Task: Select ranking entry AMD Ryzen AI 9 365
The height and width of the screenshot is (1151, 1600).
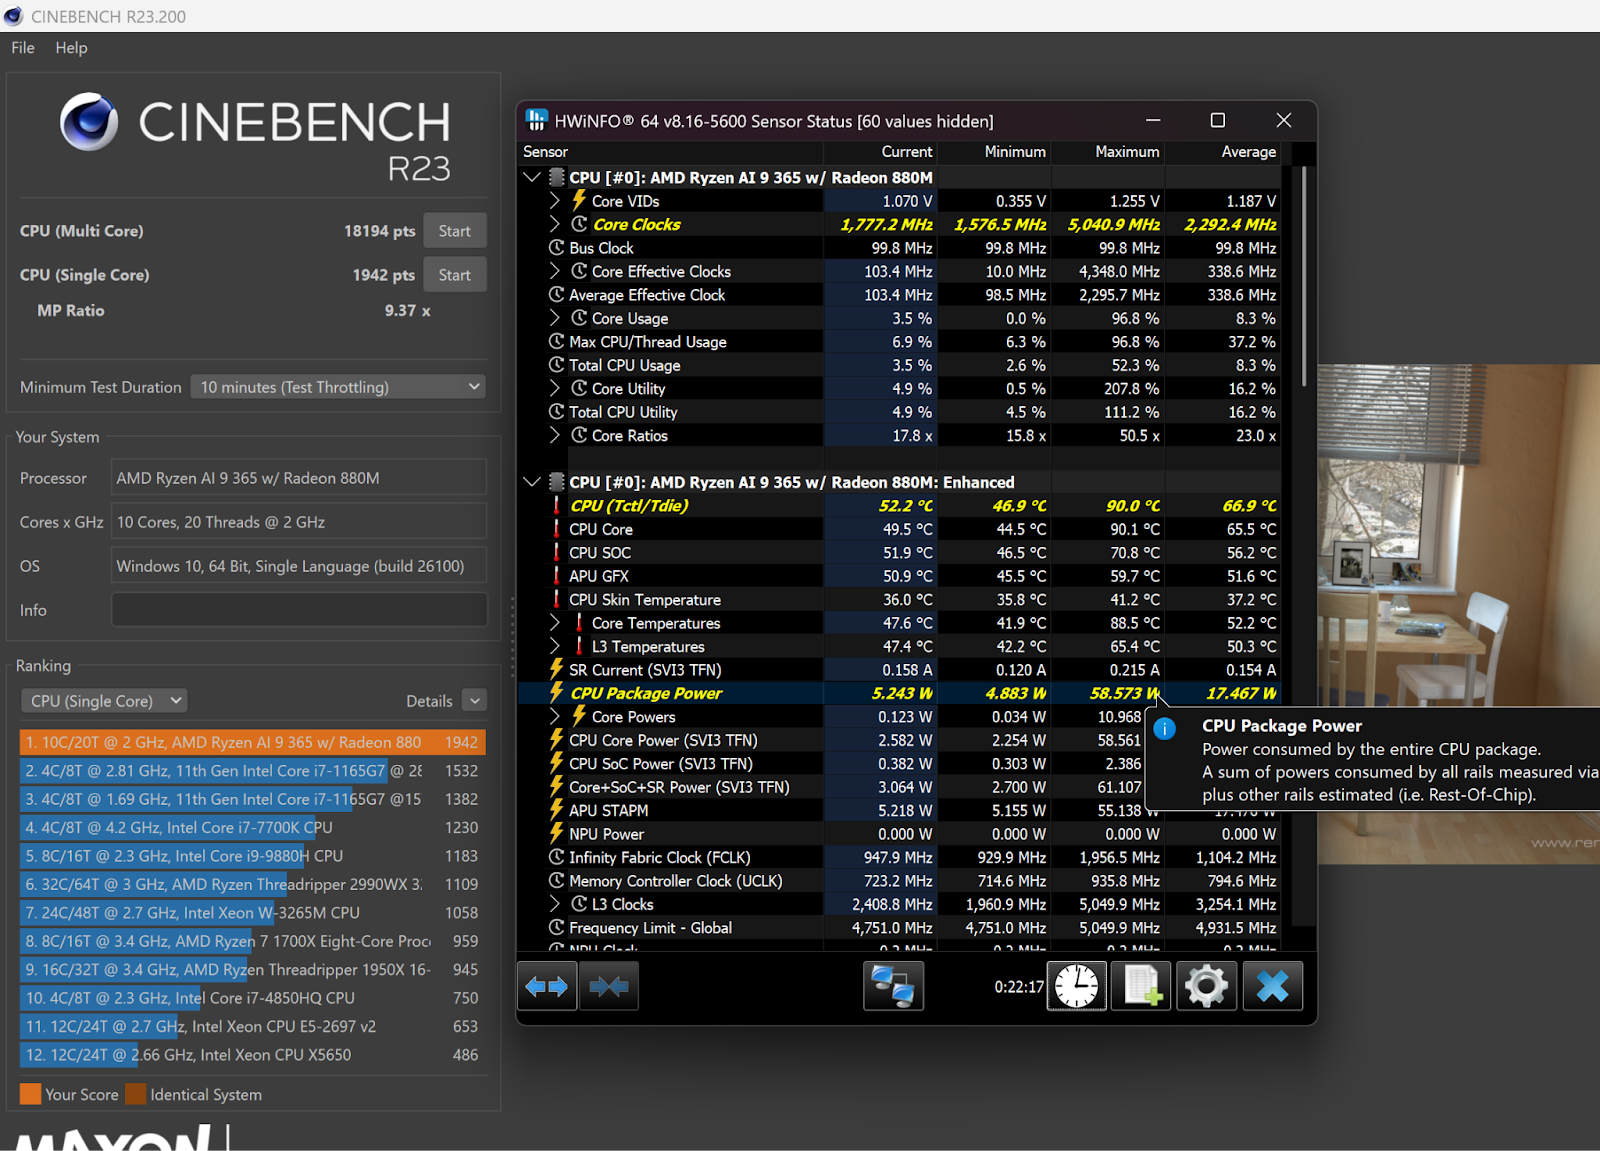Action: point(252,742)
